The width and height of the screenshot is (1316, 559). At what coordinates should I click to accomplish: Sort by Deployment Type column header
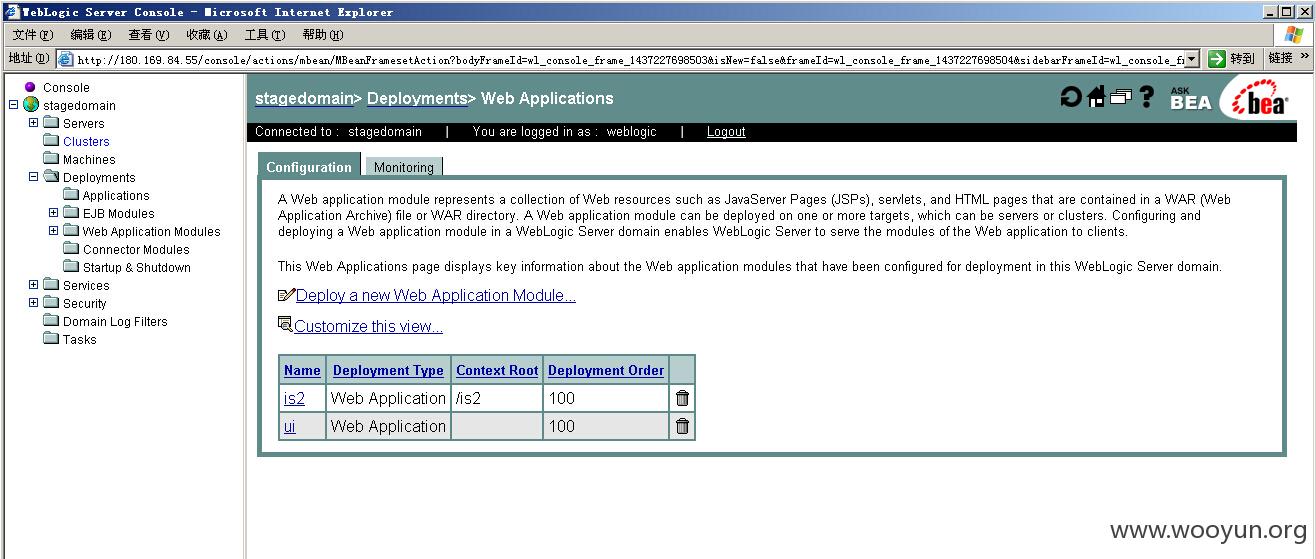coord(388,370)
